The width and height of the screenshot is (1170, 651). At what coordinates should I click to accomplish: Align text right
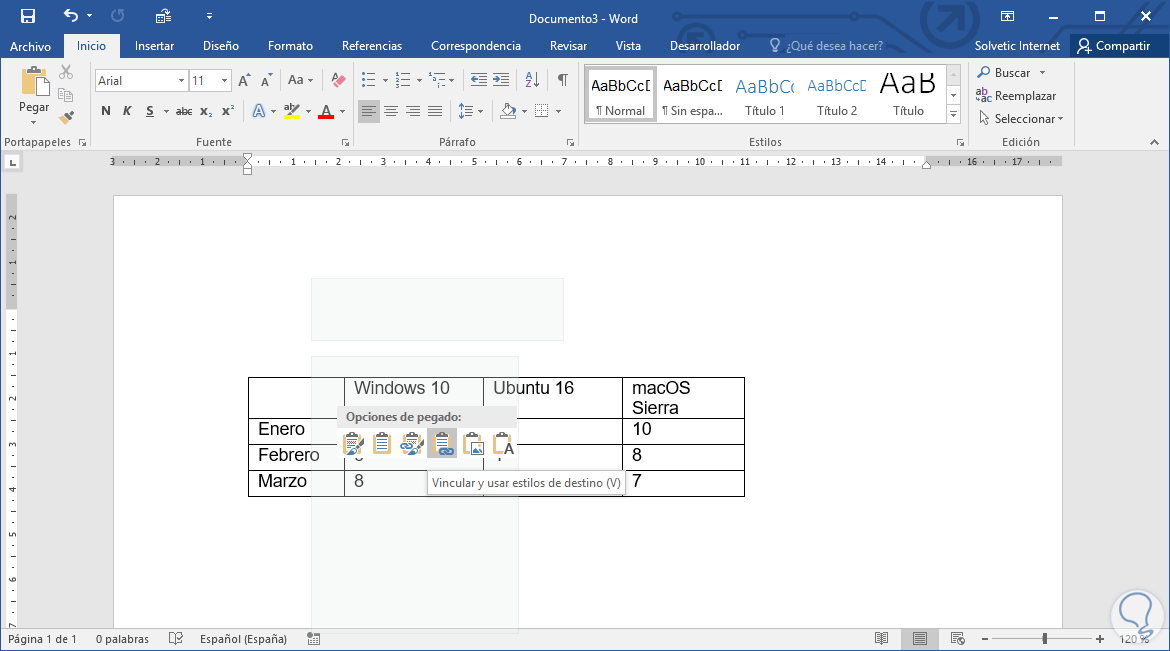coord(413,111)
